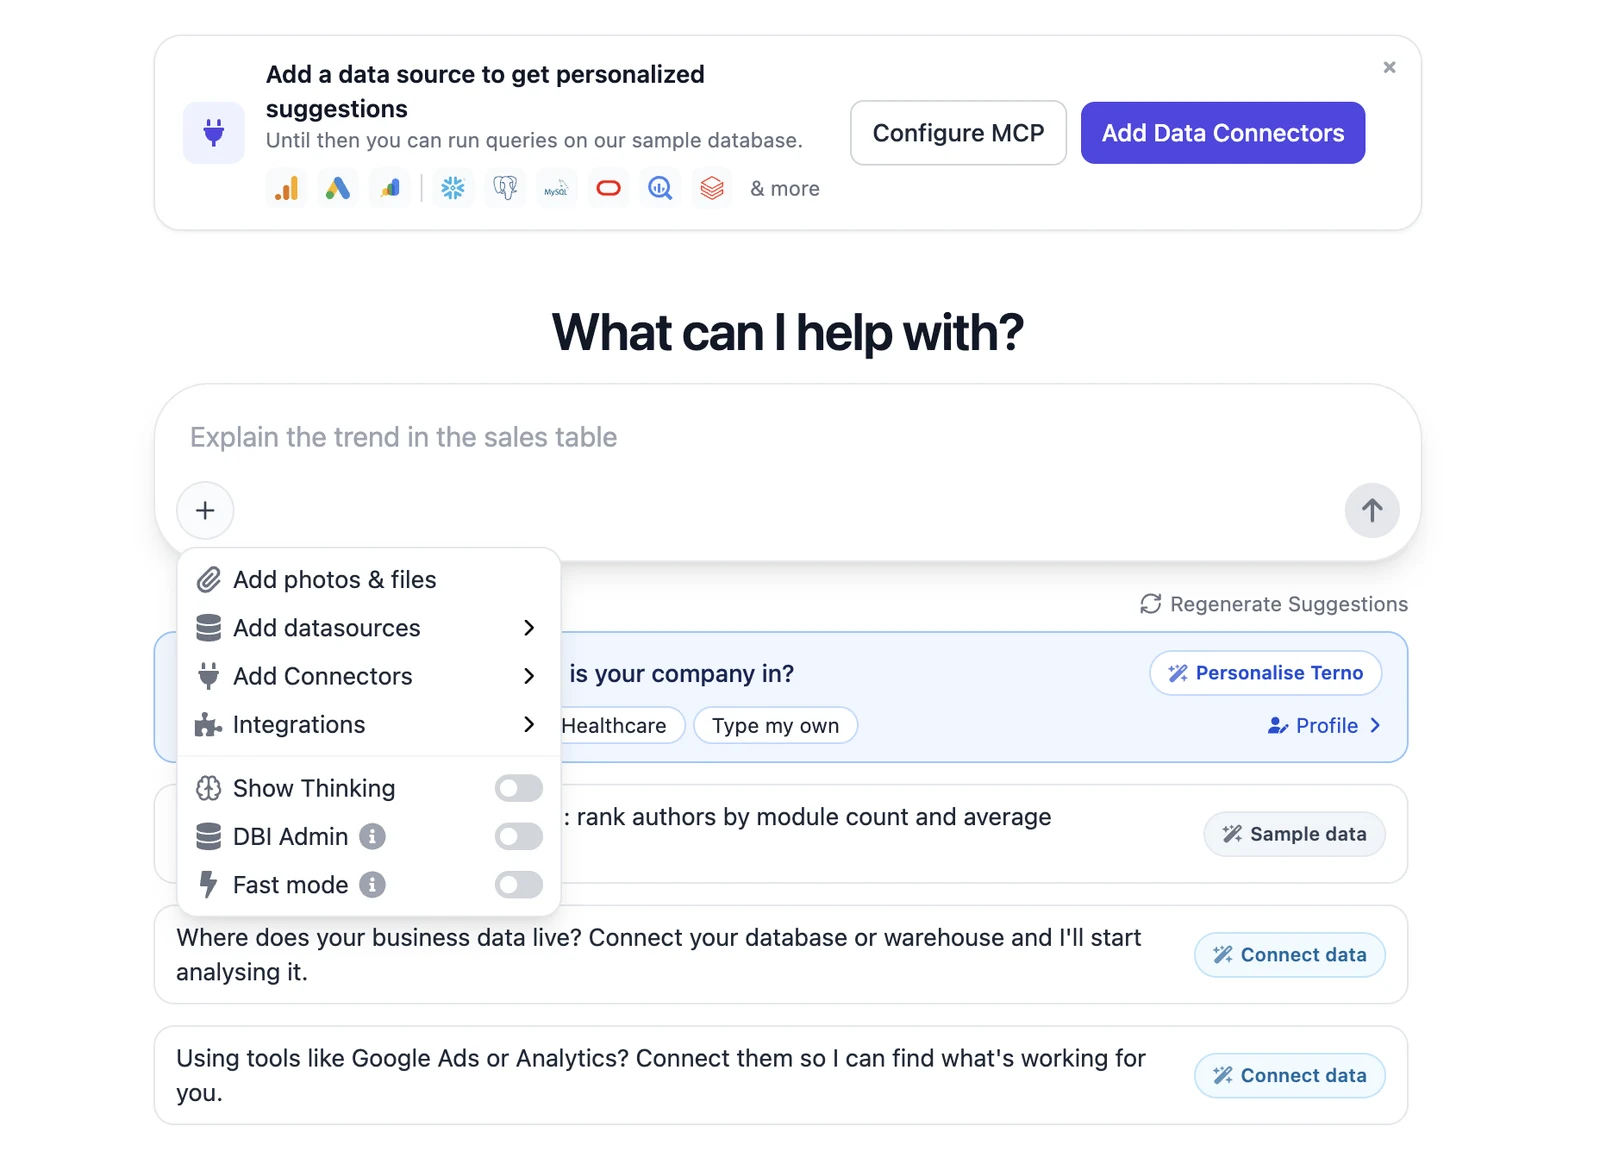The height and width of the screenshot is (1164, 1600).
Task: Click the brain icon beside Show Thinking
Action: pyautogui.click(x=208, y=788)
